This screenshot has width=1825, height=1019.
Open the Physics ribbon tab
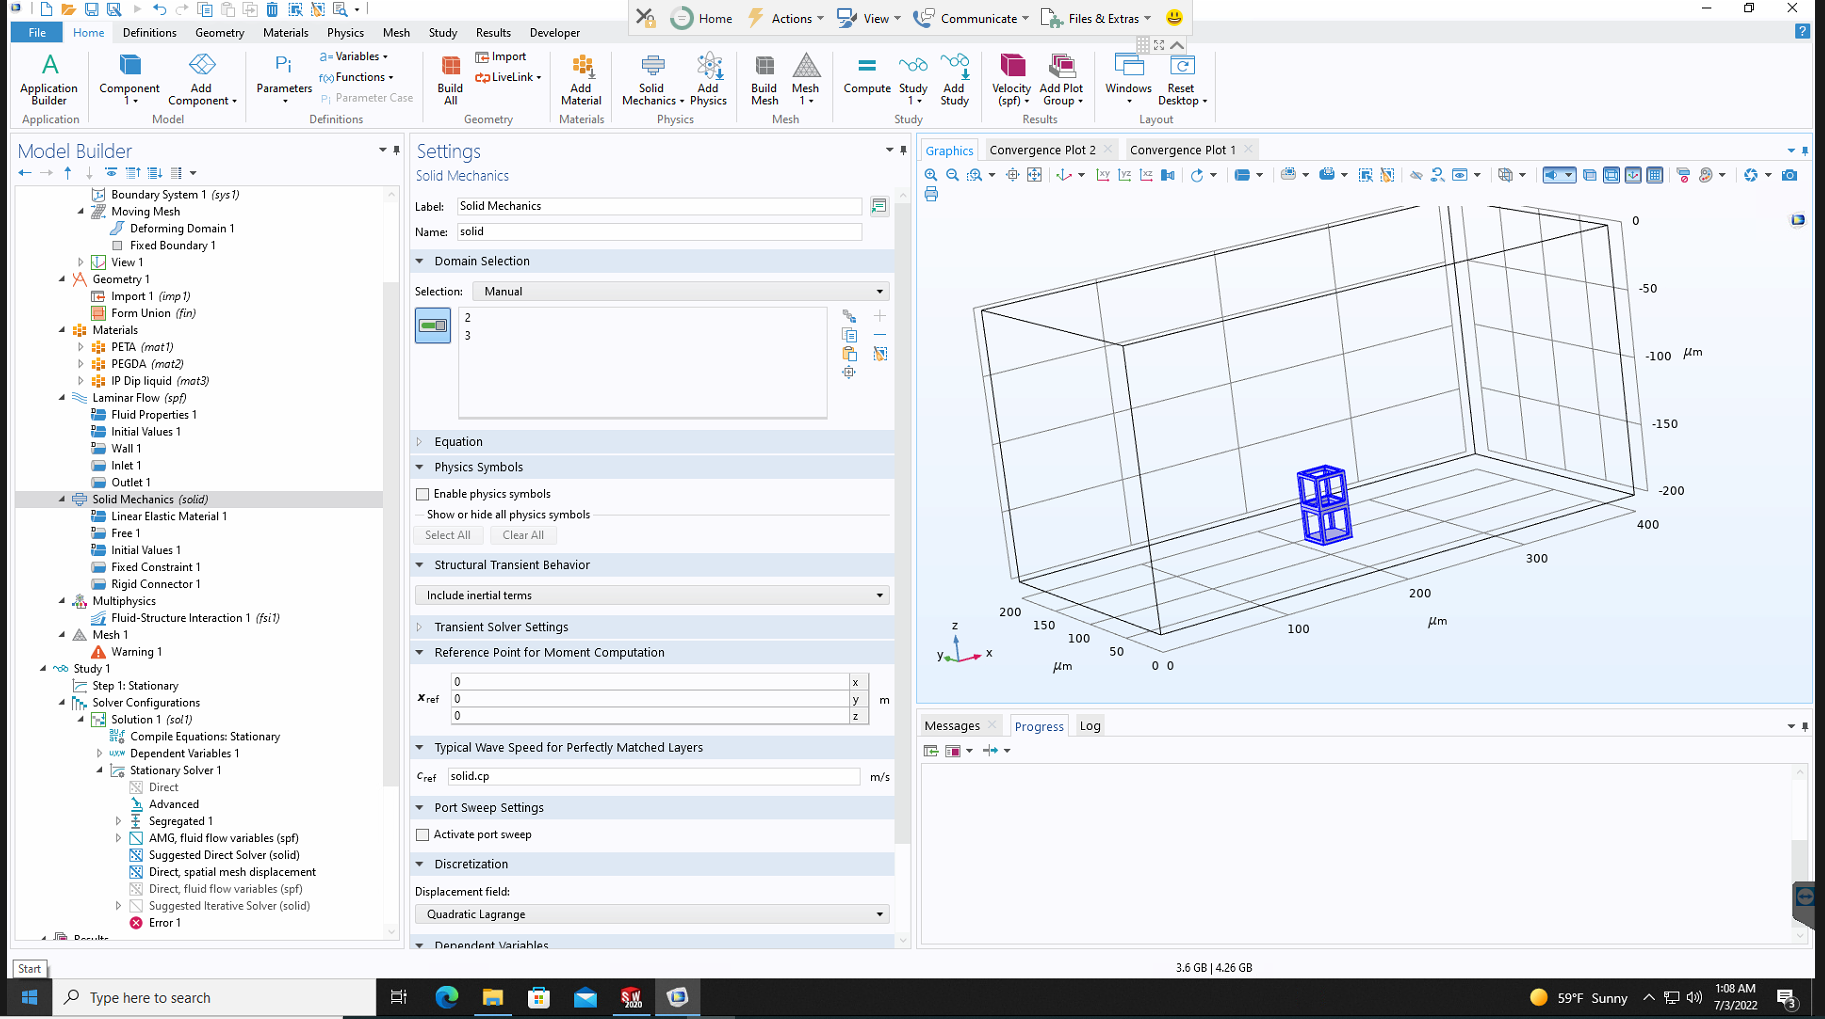pyautogui.click(x=345, y=33)
